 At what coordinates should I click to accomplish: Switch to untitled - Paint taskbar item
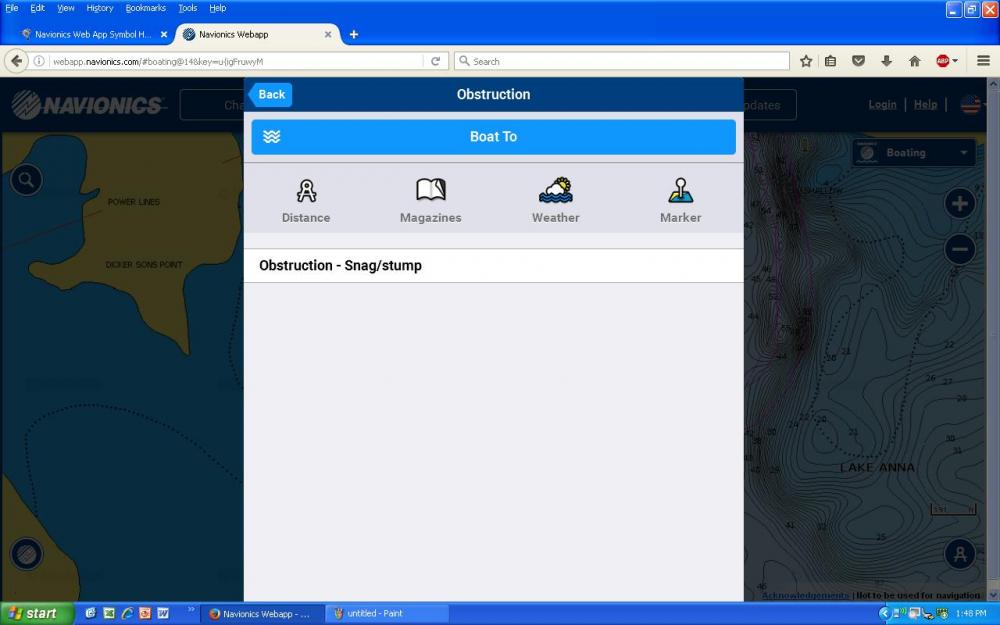[x=387, y=614]
